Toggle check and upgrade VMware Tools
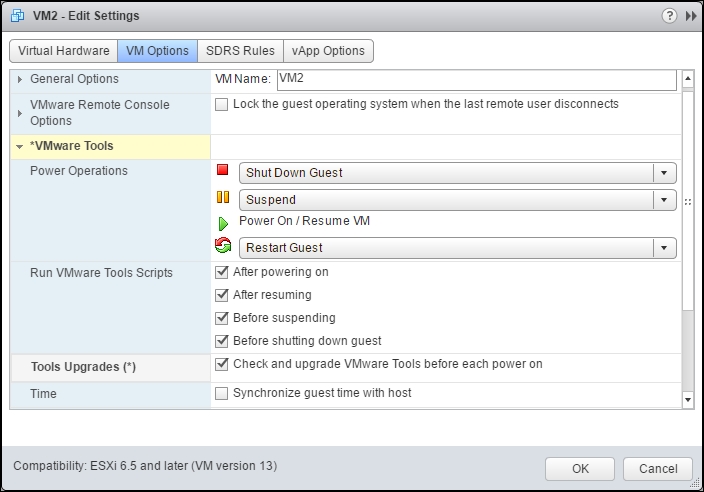Viewport: 704px width, 492px height. [x=221, y=364]
